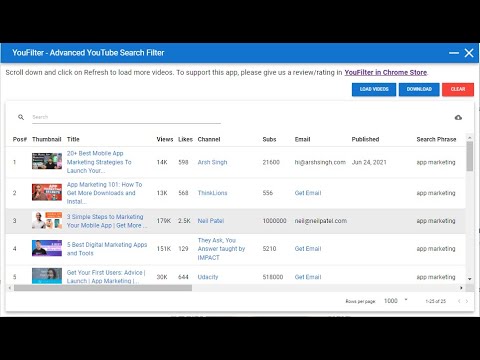Click the 179K views value
The height and width of the screenshot is (360, 480).
tap(164, 221)
